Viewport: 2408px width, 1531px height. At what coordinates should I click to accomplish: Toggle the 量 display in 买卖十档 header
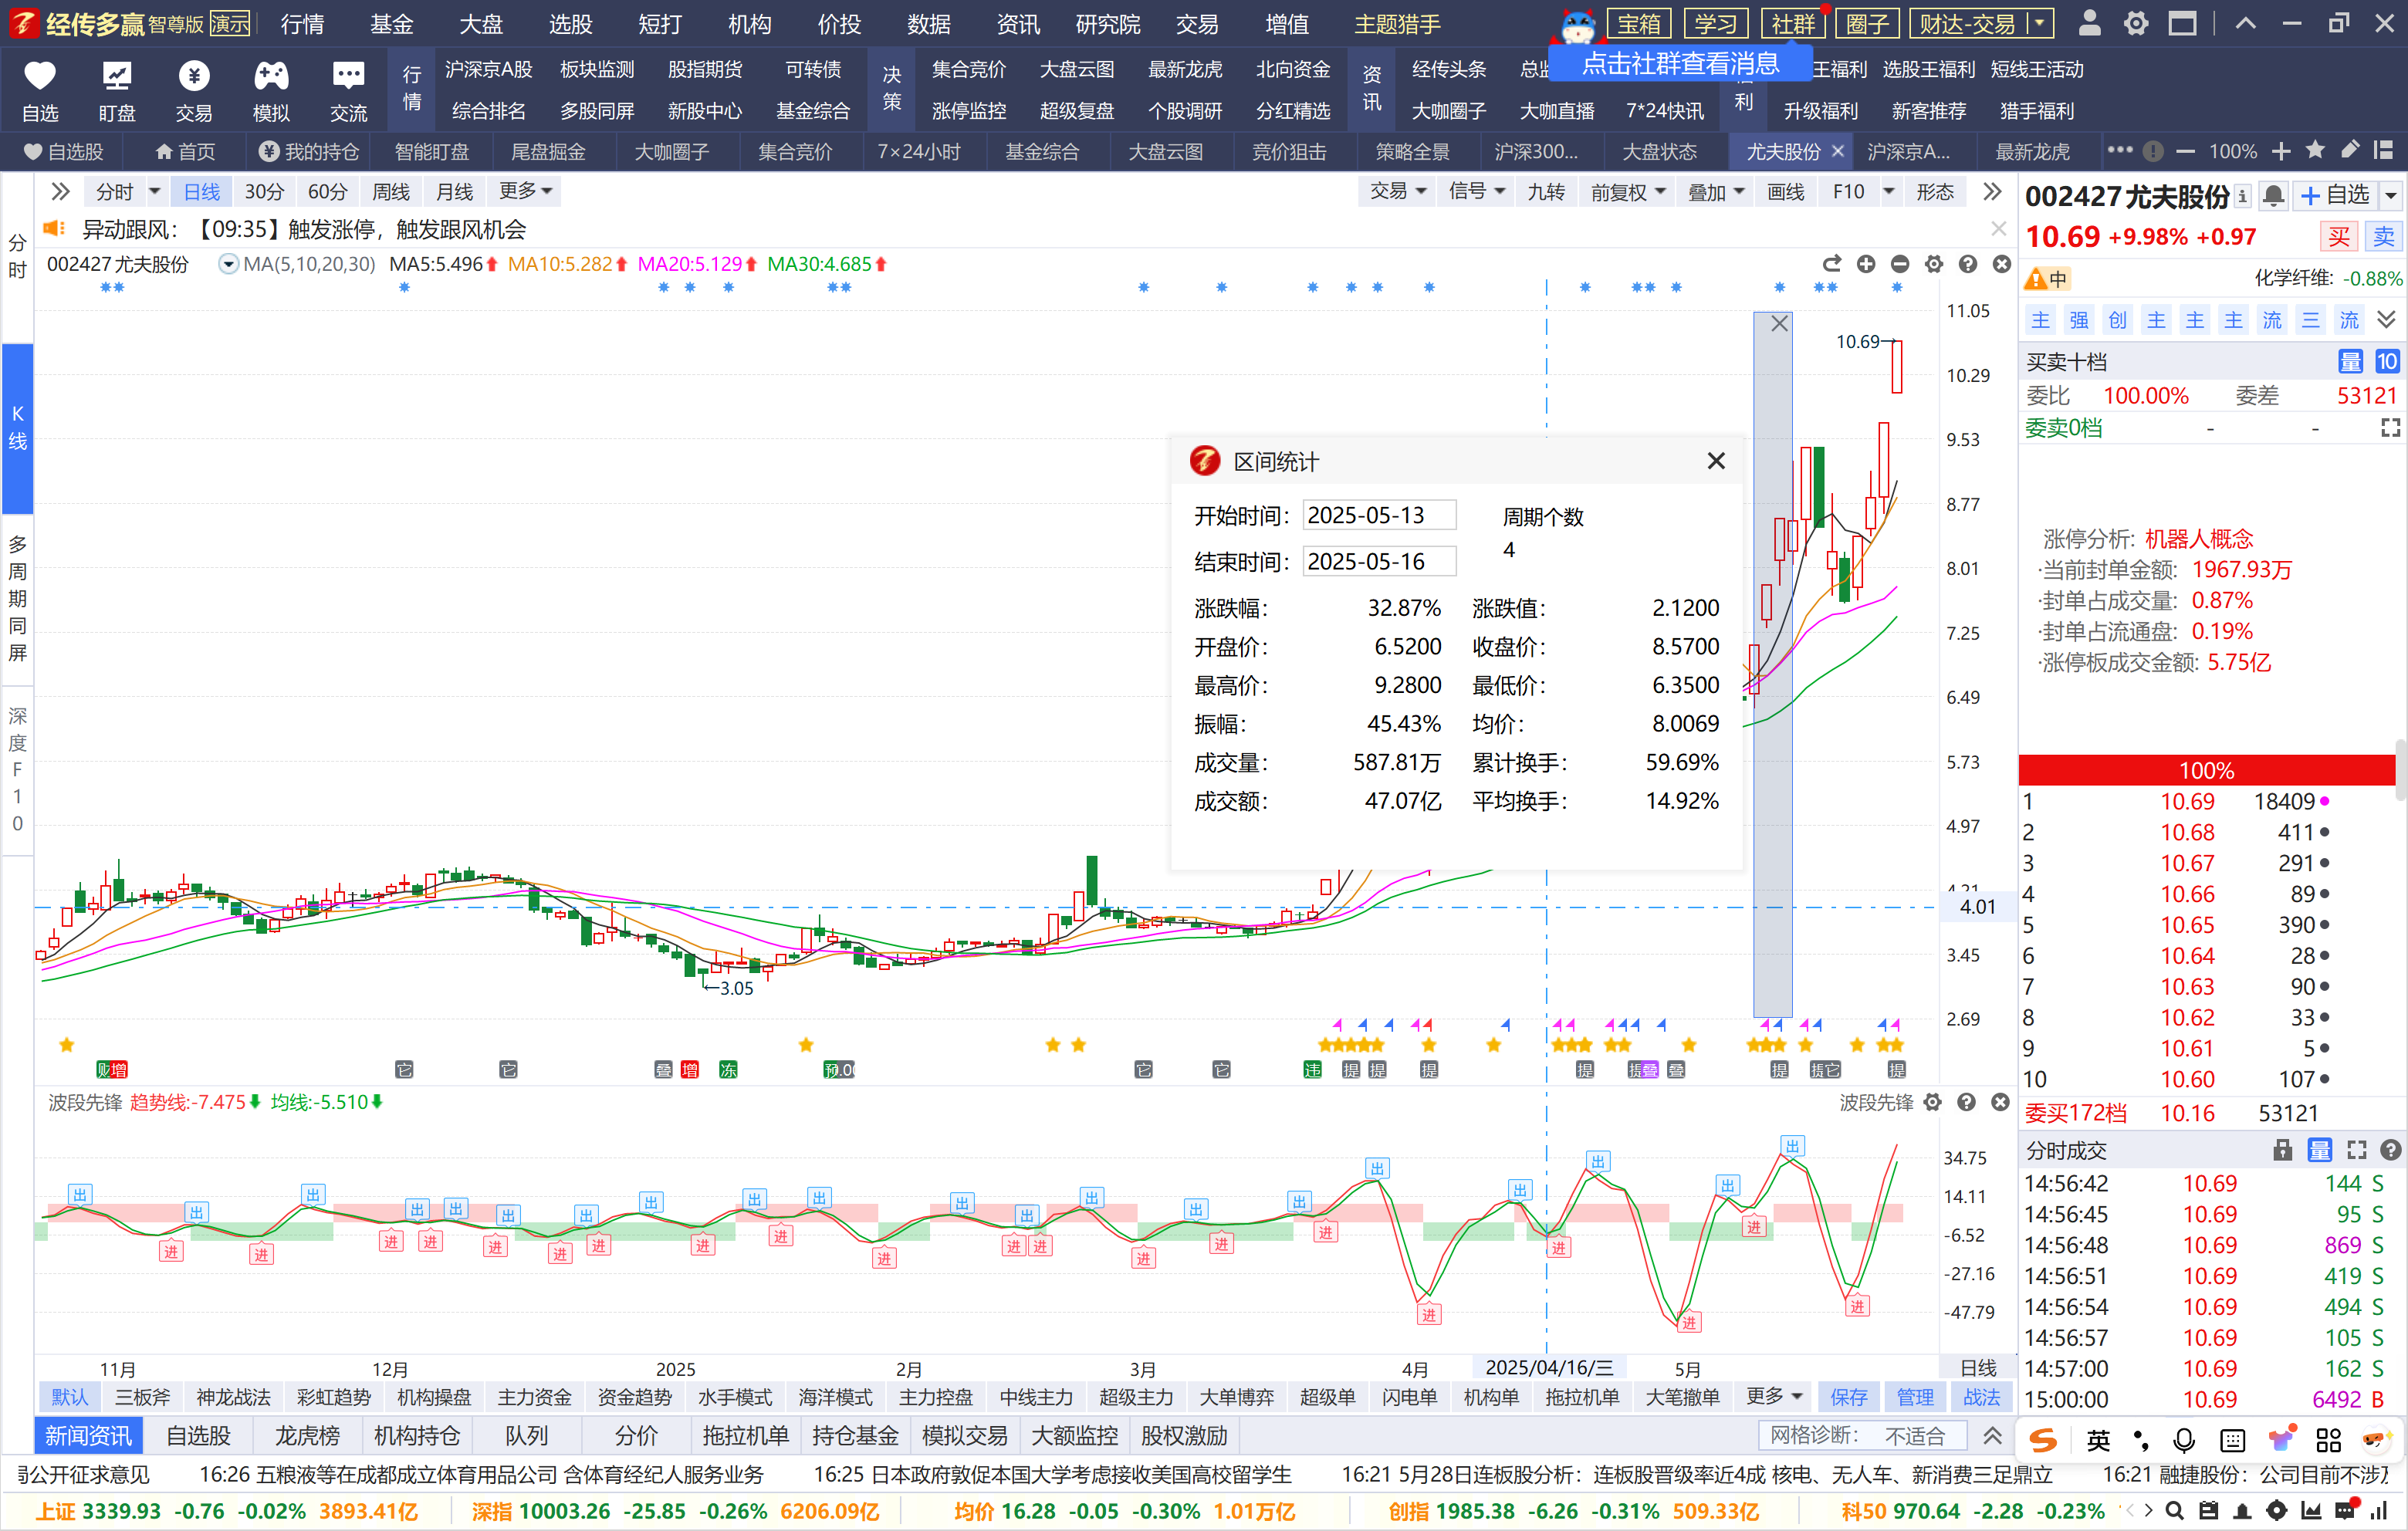click(2350, 362)
